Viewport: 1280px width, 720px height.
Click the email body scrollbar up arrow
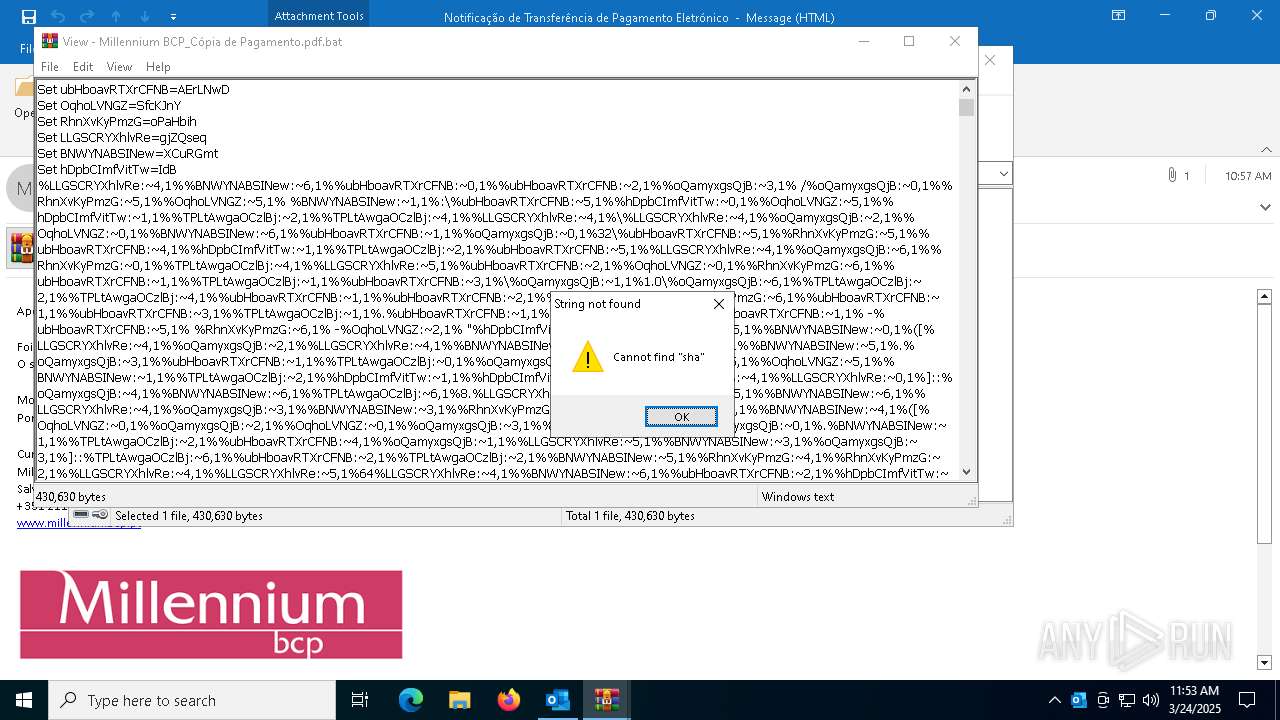1264,296
